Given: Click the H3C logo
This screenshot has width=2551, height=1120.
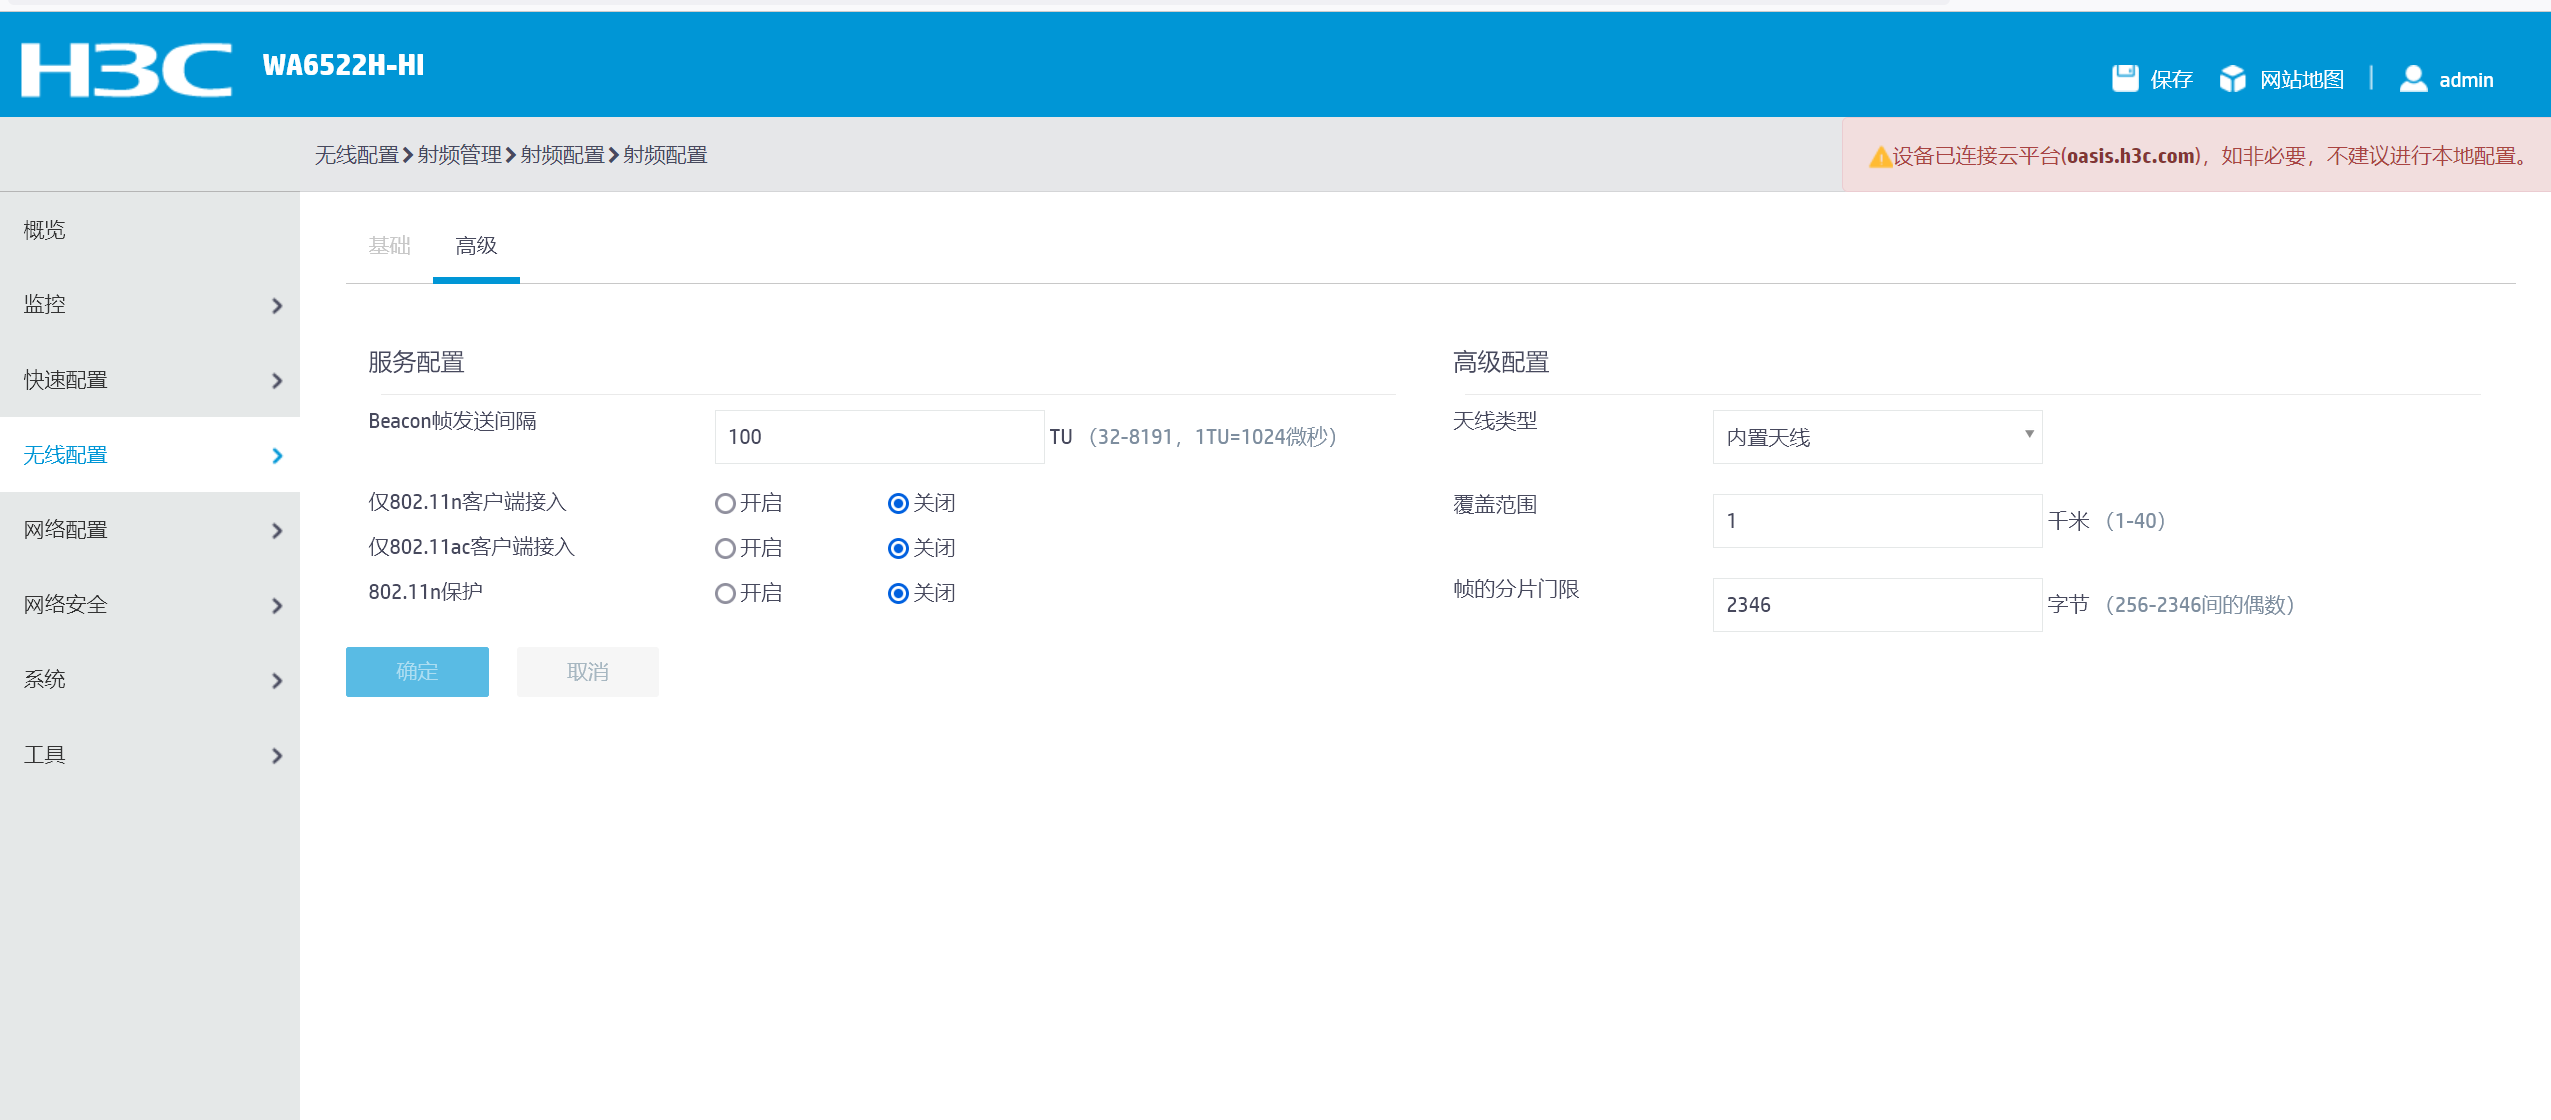Looking at the screenshot, I should pos(126,69).
